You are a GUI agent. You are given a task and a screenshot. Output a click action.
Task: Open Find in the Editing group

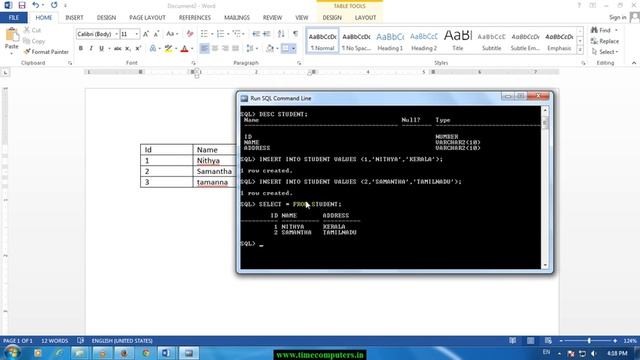point(601,30)
